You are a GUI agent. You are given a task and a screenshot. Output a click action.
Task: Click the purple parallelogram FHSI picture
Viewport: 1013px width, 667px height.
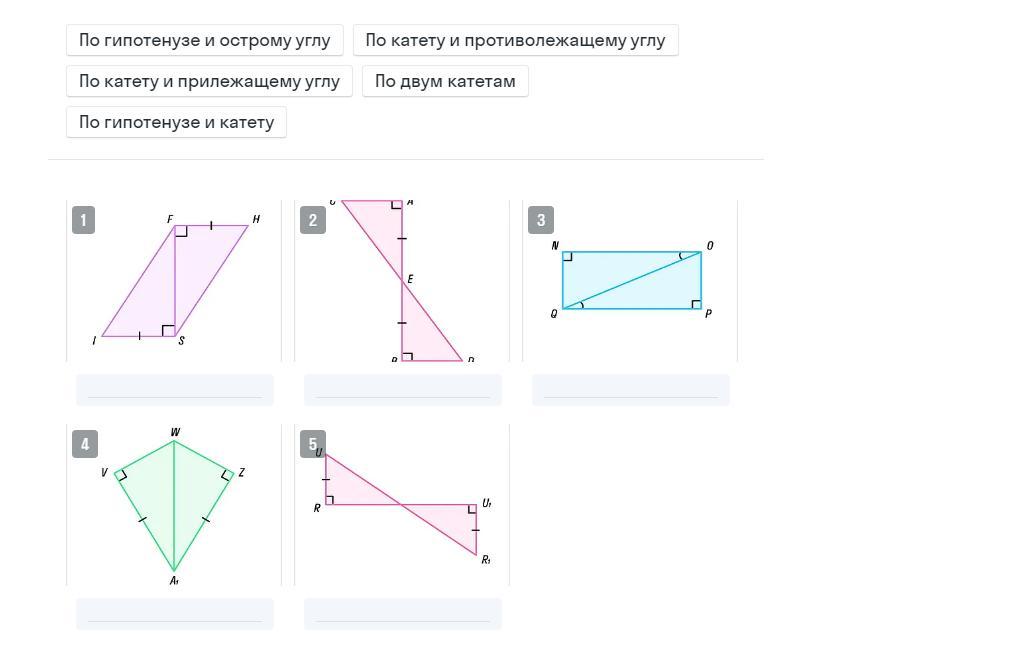click(175, 282)
